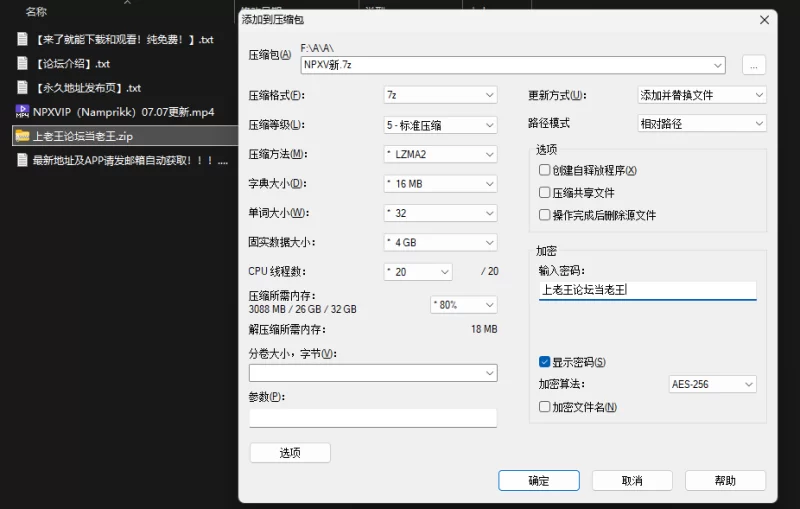Open the 单词大小 32 dropdown
The width and height of the screenshot is (800, 509).
pos(440,213)
